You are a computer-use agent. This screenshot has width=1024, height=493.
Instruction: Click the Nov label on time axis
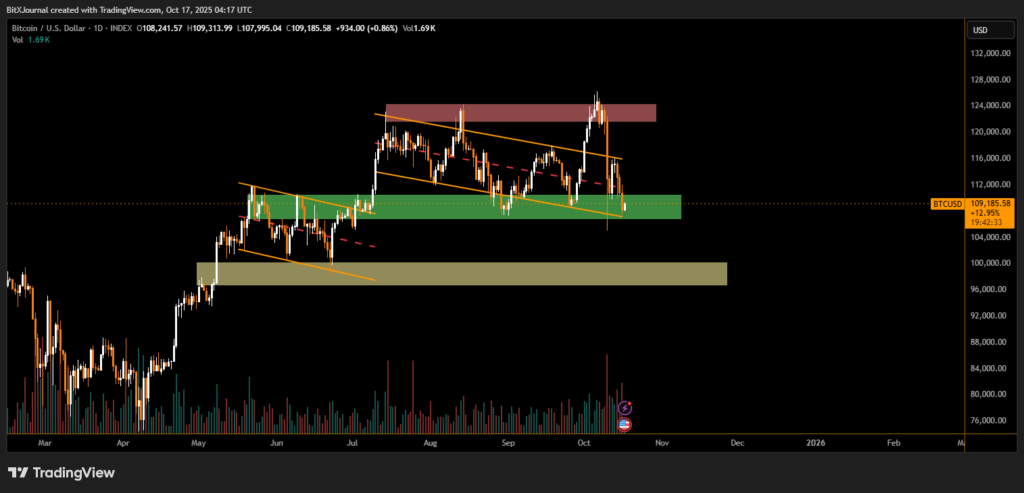click(x=661, y=441)
